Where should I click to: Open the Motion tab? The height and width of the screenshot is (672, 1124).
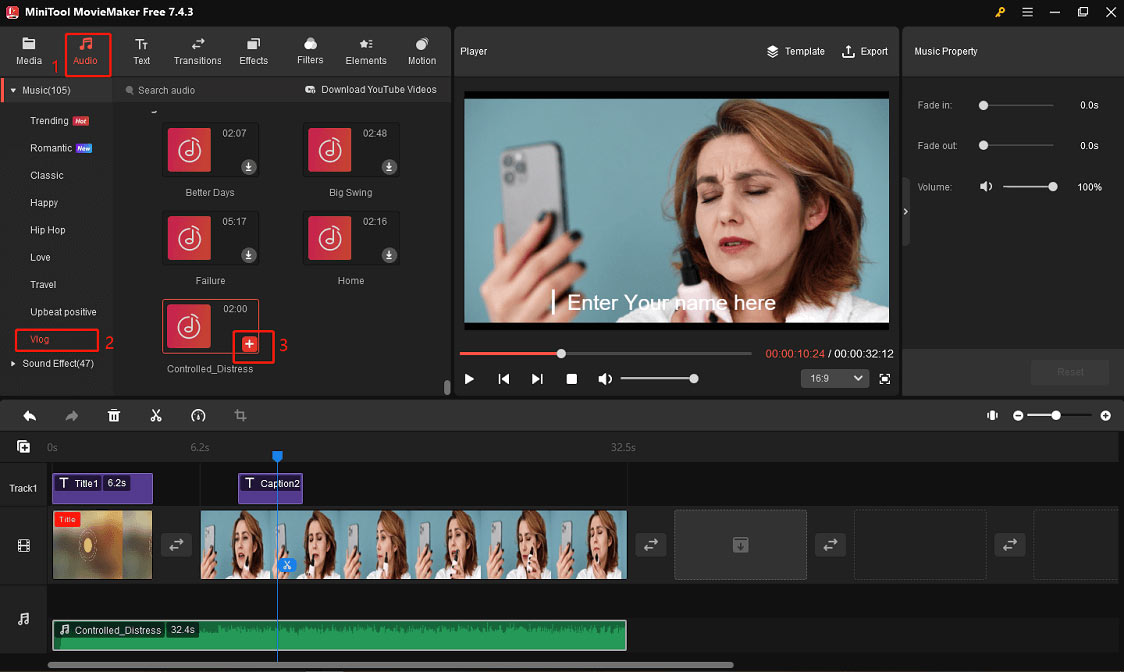coord(422,52)
